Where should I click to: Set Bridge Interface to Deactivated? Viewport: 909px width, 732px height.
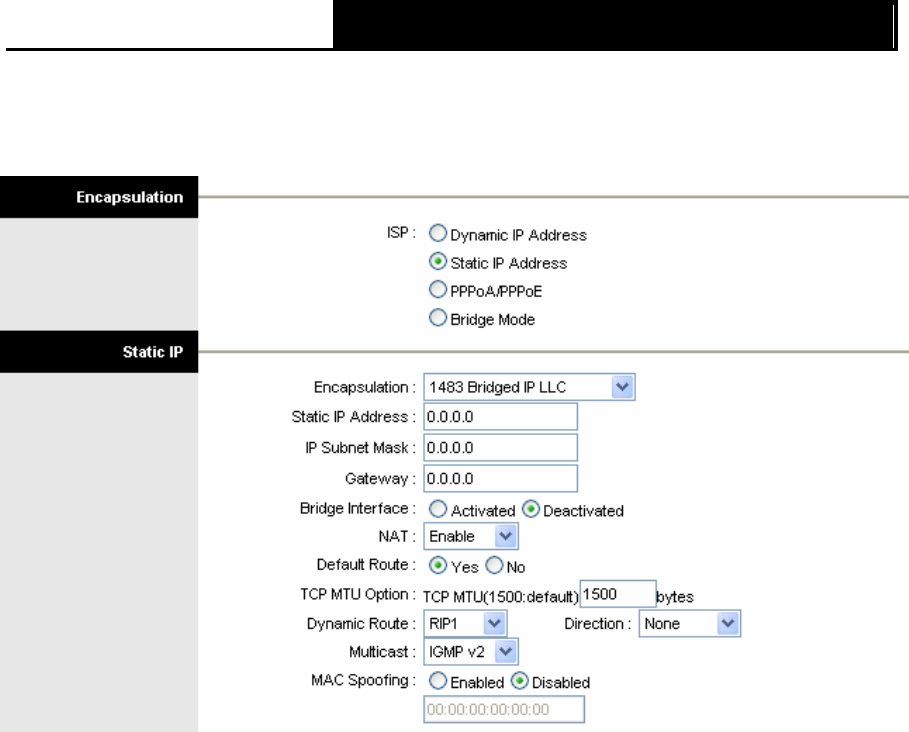[530, 509]
